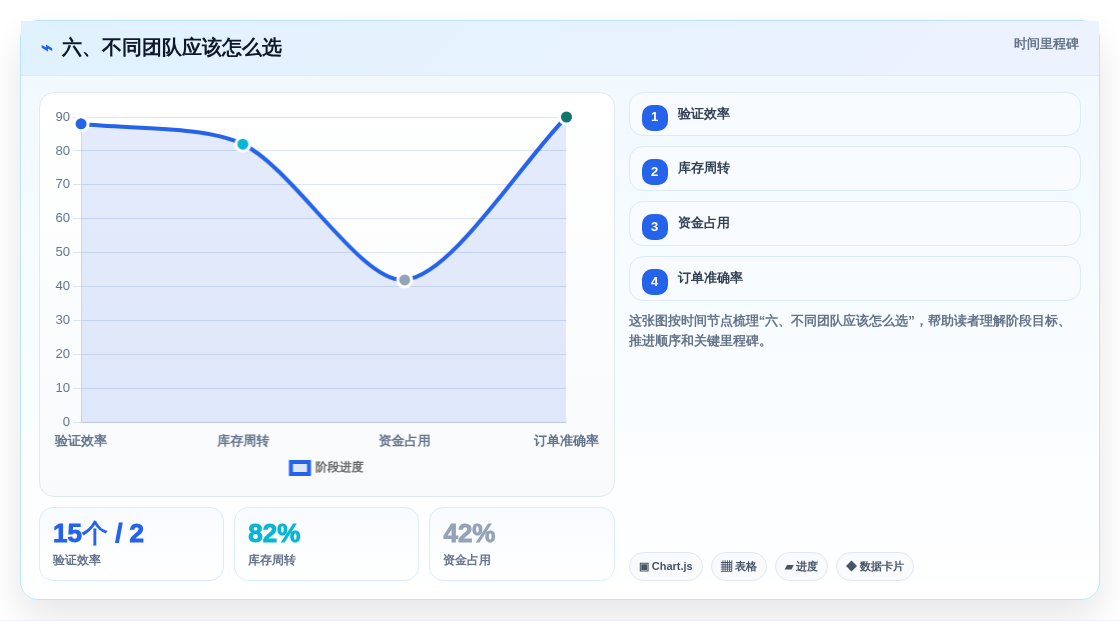Click the x-axis label 验证效率
Screen dimensions: 1120x621
[x=81, y=441]
